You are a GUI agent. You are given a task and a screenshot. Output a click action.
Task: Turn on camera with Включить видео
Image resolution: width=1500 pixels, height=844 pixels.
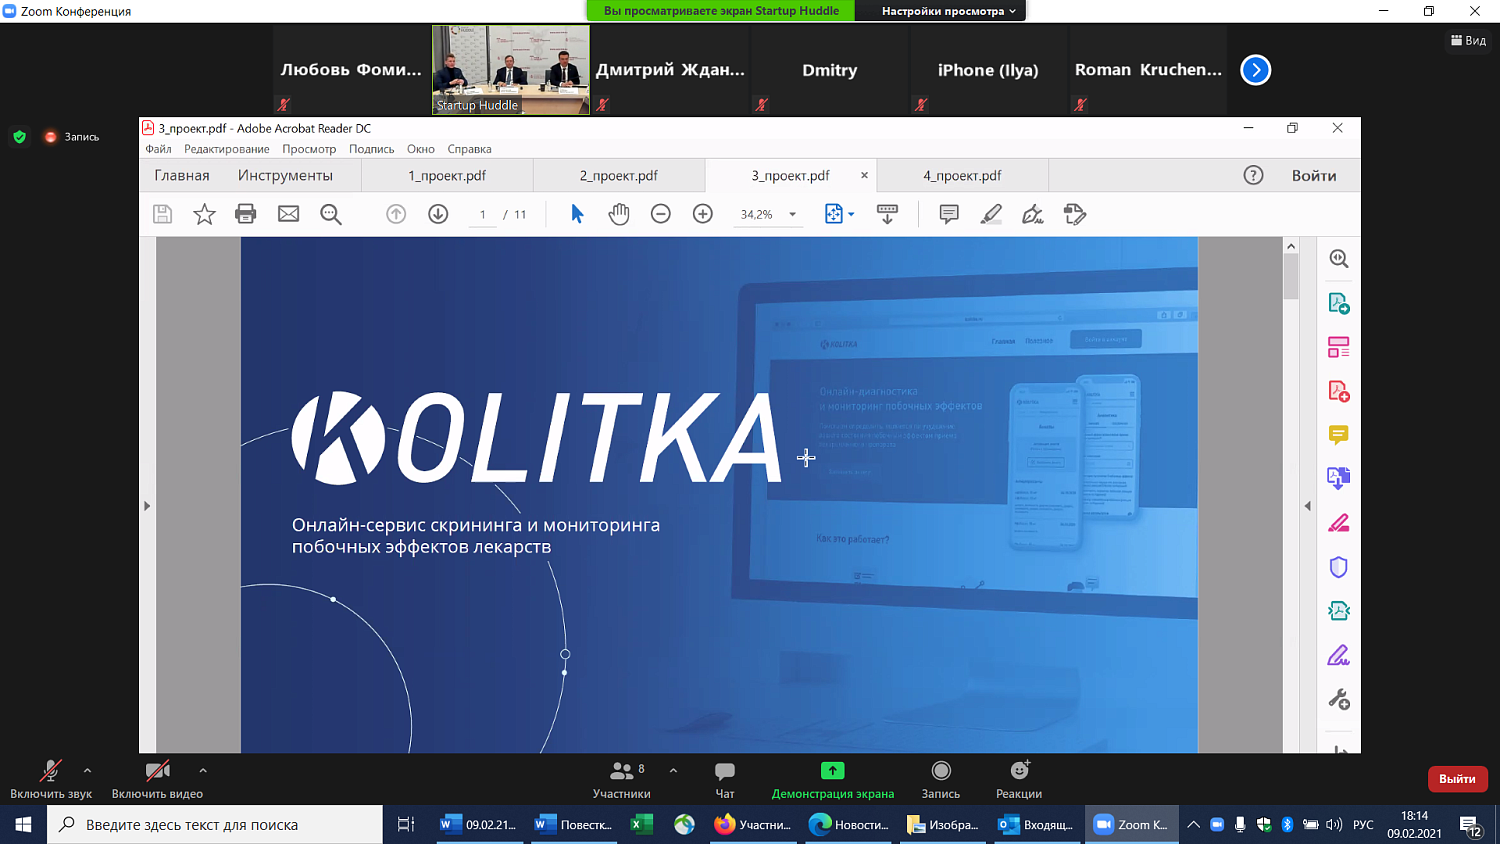tap(157, 779)
